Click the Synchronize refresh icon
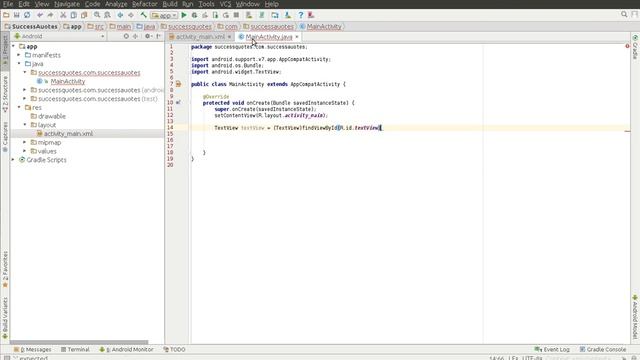 coord(27,15)
